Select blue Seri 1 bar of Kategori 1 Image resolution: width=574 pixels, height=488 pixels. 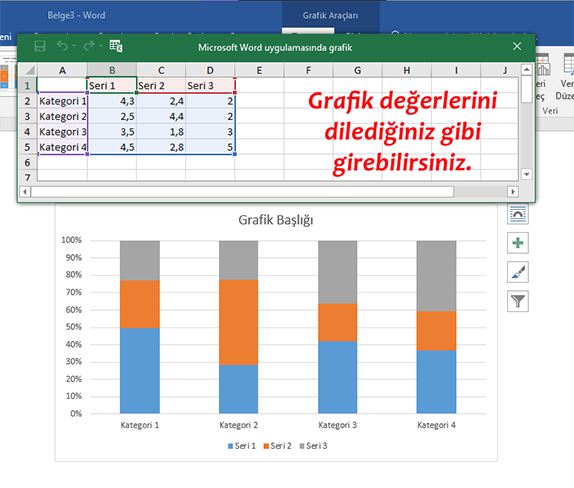click(x=140, y=370)
